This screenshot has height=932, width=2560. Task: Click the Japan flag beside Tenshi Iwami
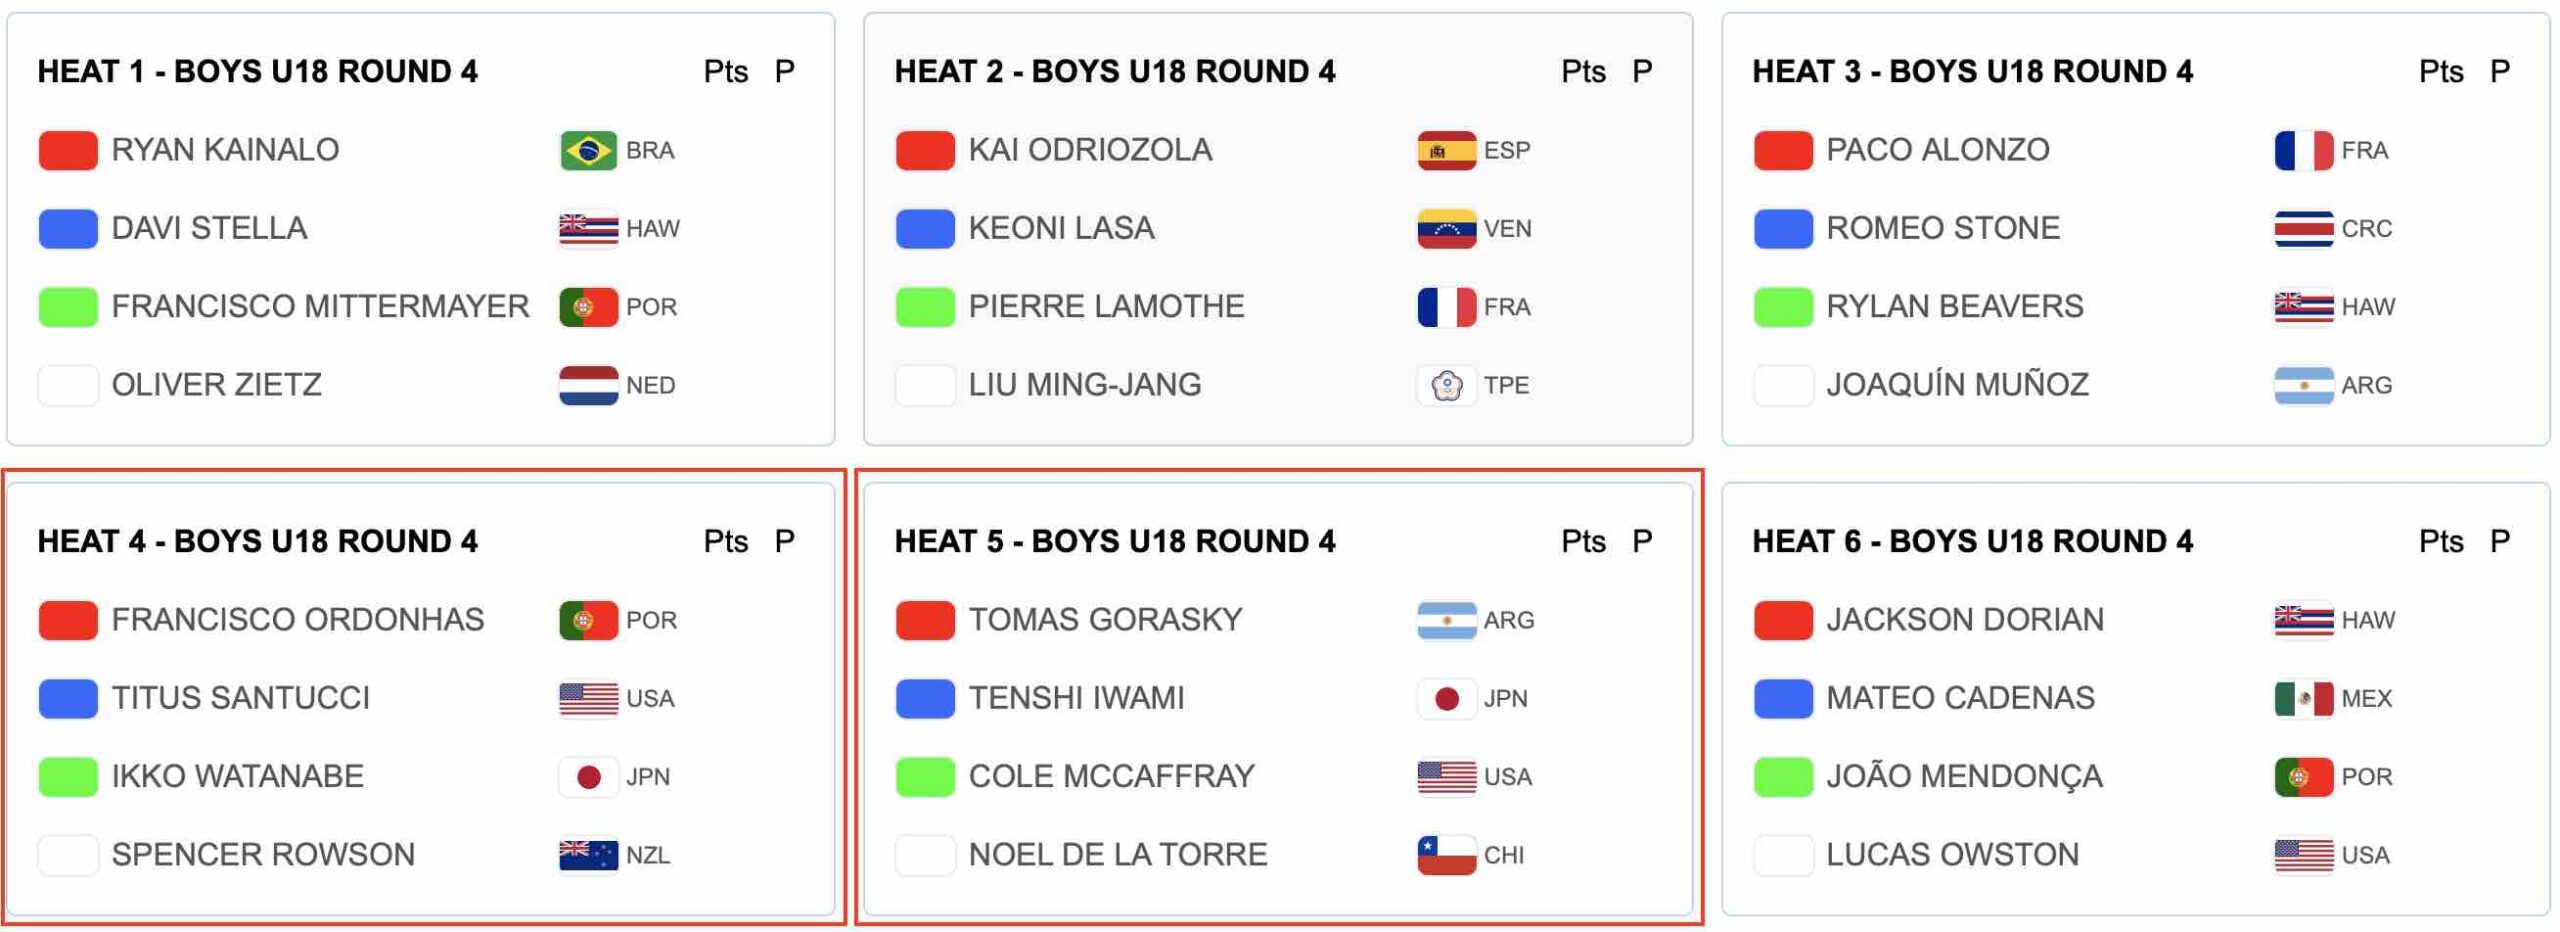pos(1446,699)
